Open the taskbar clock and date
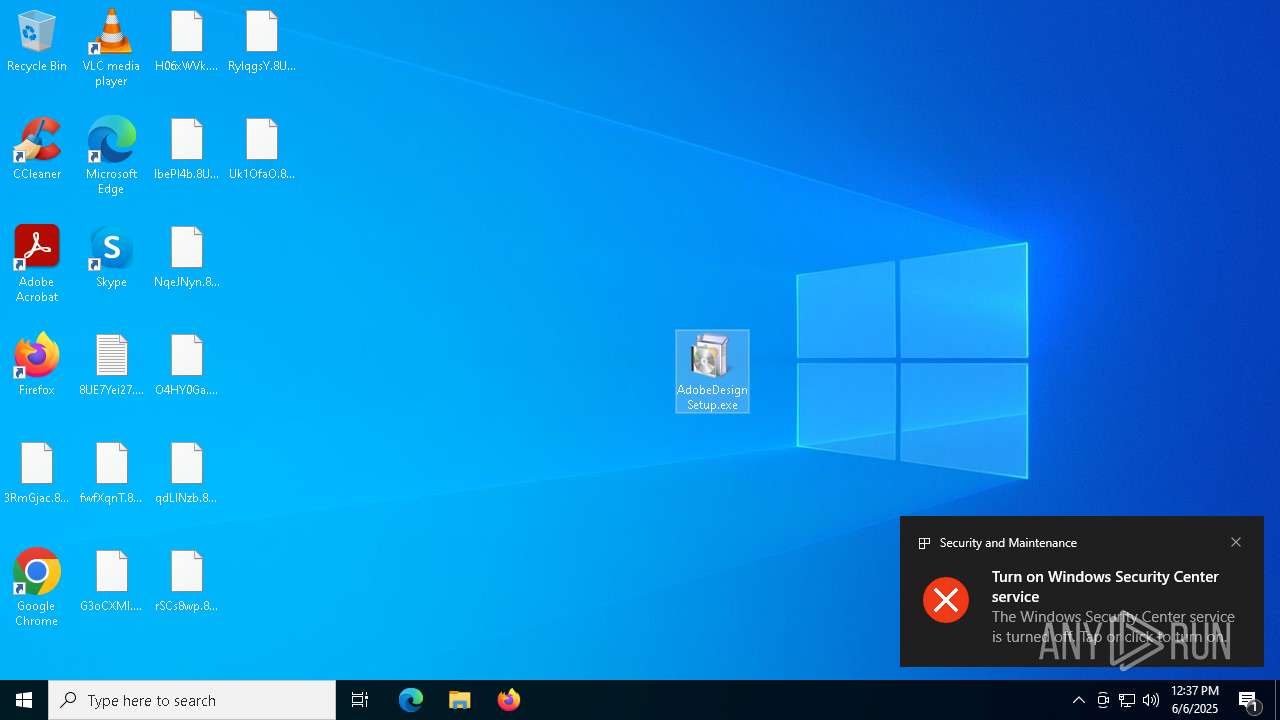This screenshot has width=1280, height=720. [1195, 700]
